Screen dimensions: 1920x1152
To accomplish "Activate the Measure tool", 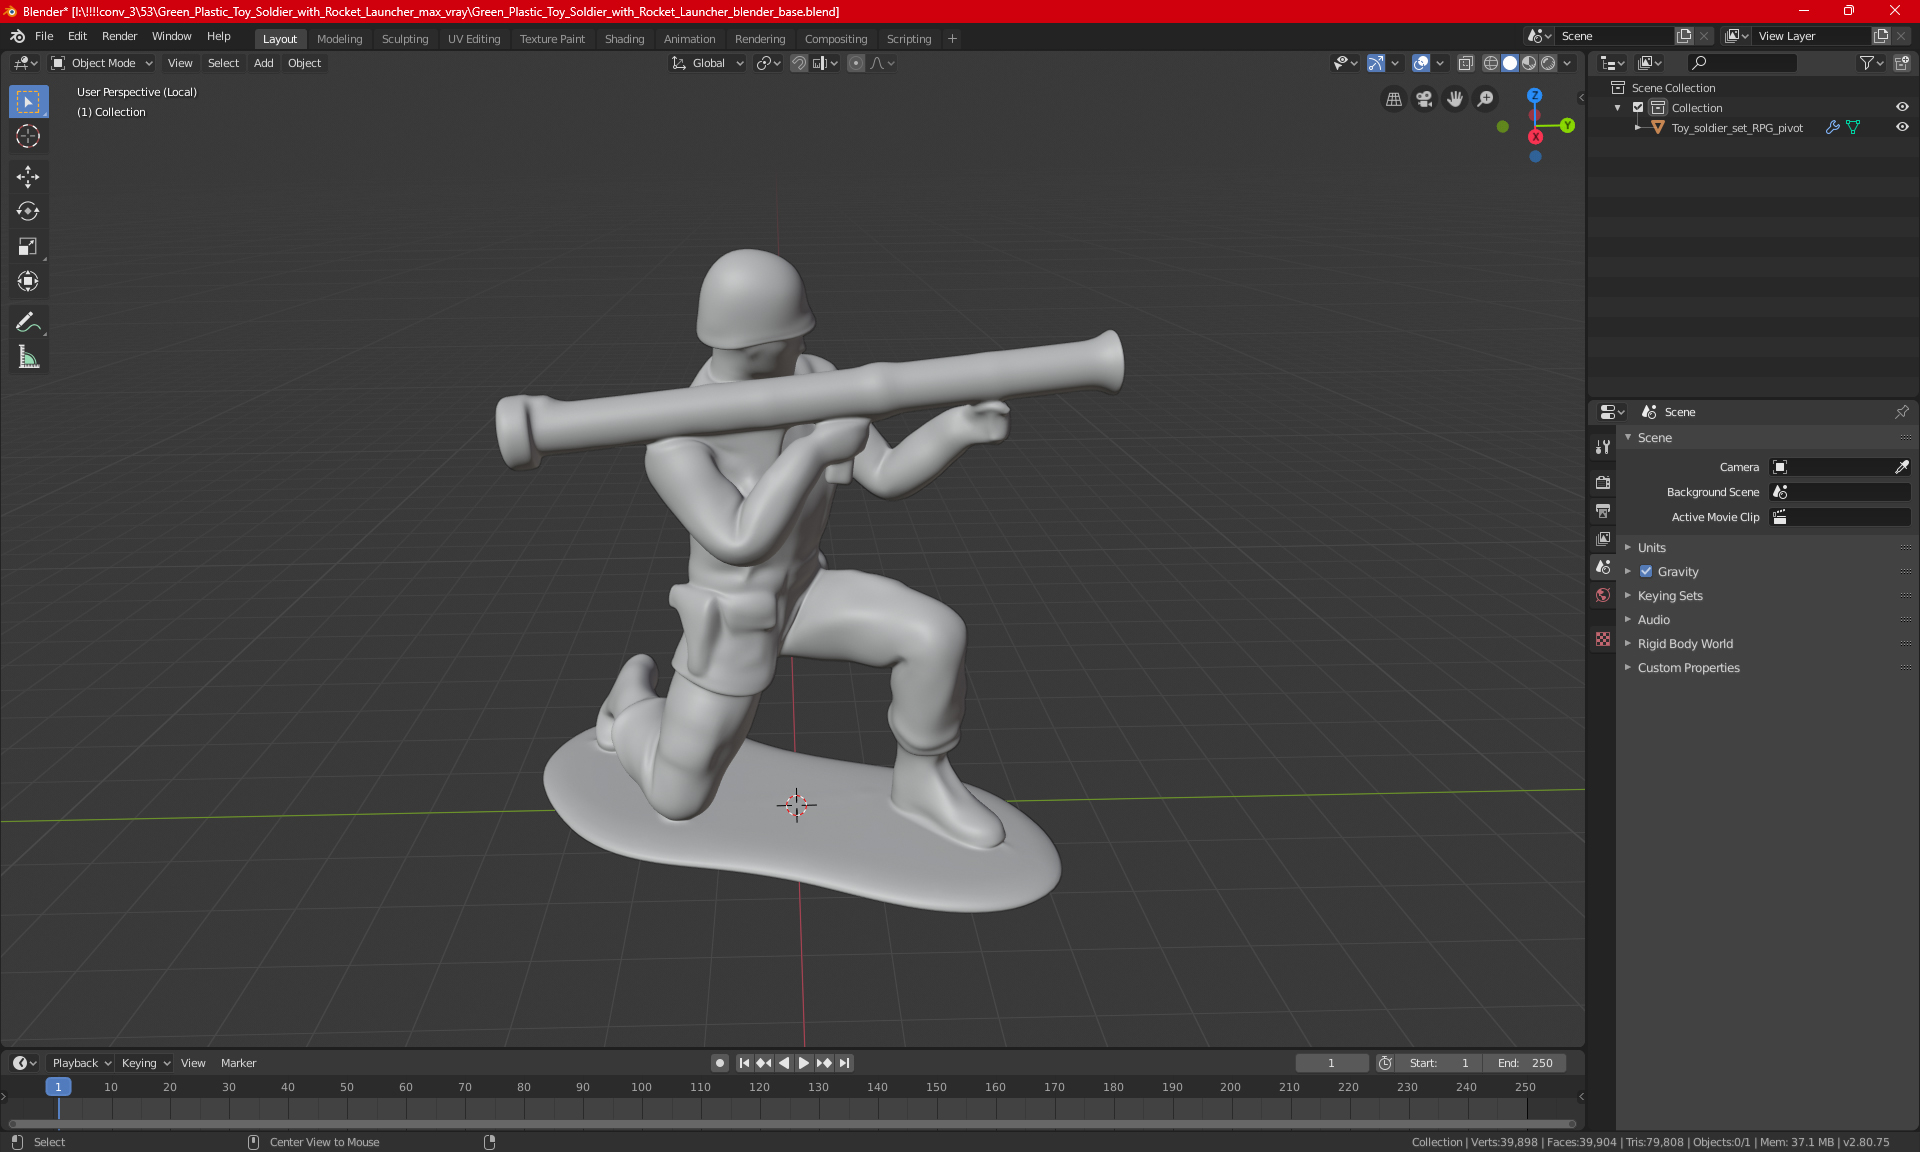I will pos(28,357).
